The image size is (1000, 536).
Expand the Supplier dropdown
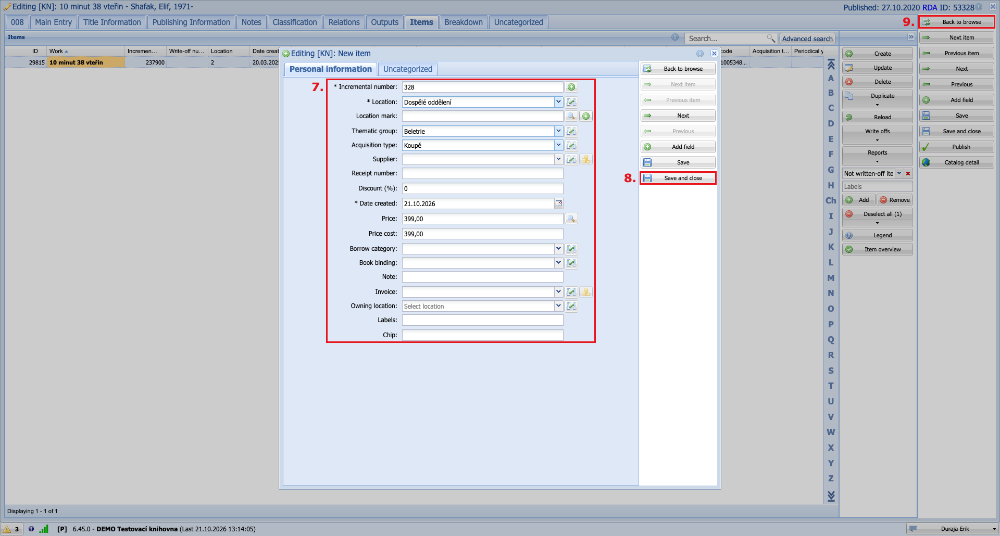coord(559,160)
